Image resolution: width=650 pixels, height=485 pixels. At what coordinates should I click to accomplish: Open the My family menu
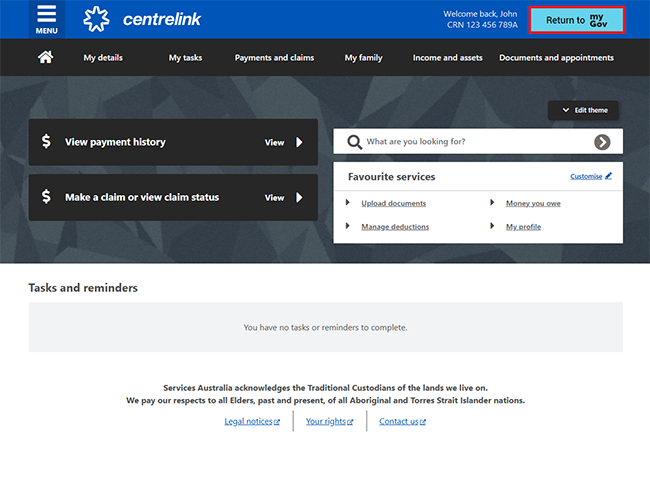pos(363,58)
